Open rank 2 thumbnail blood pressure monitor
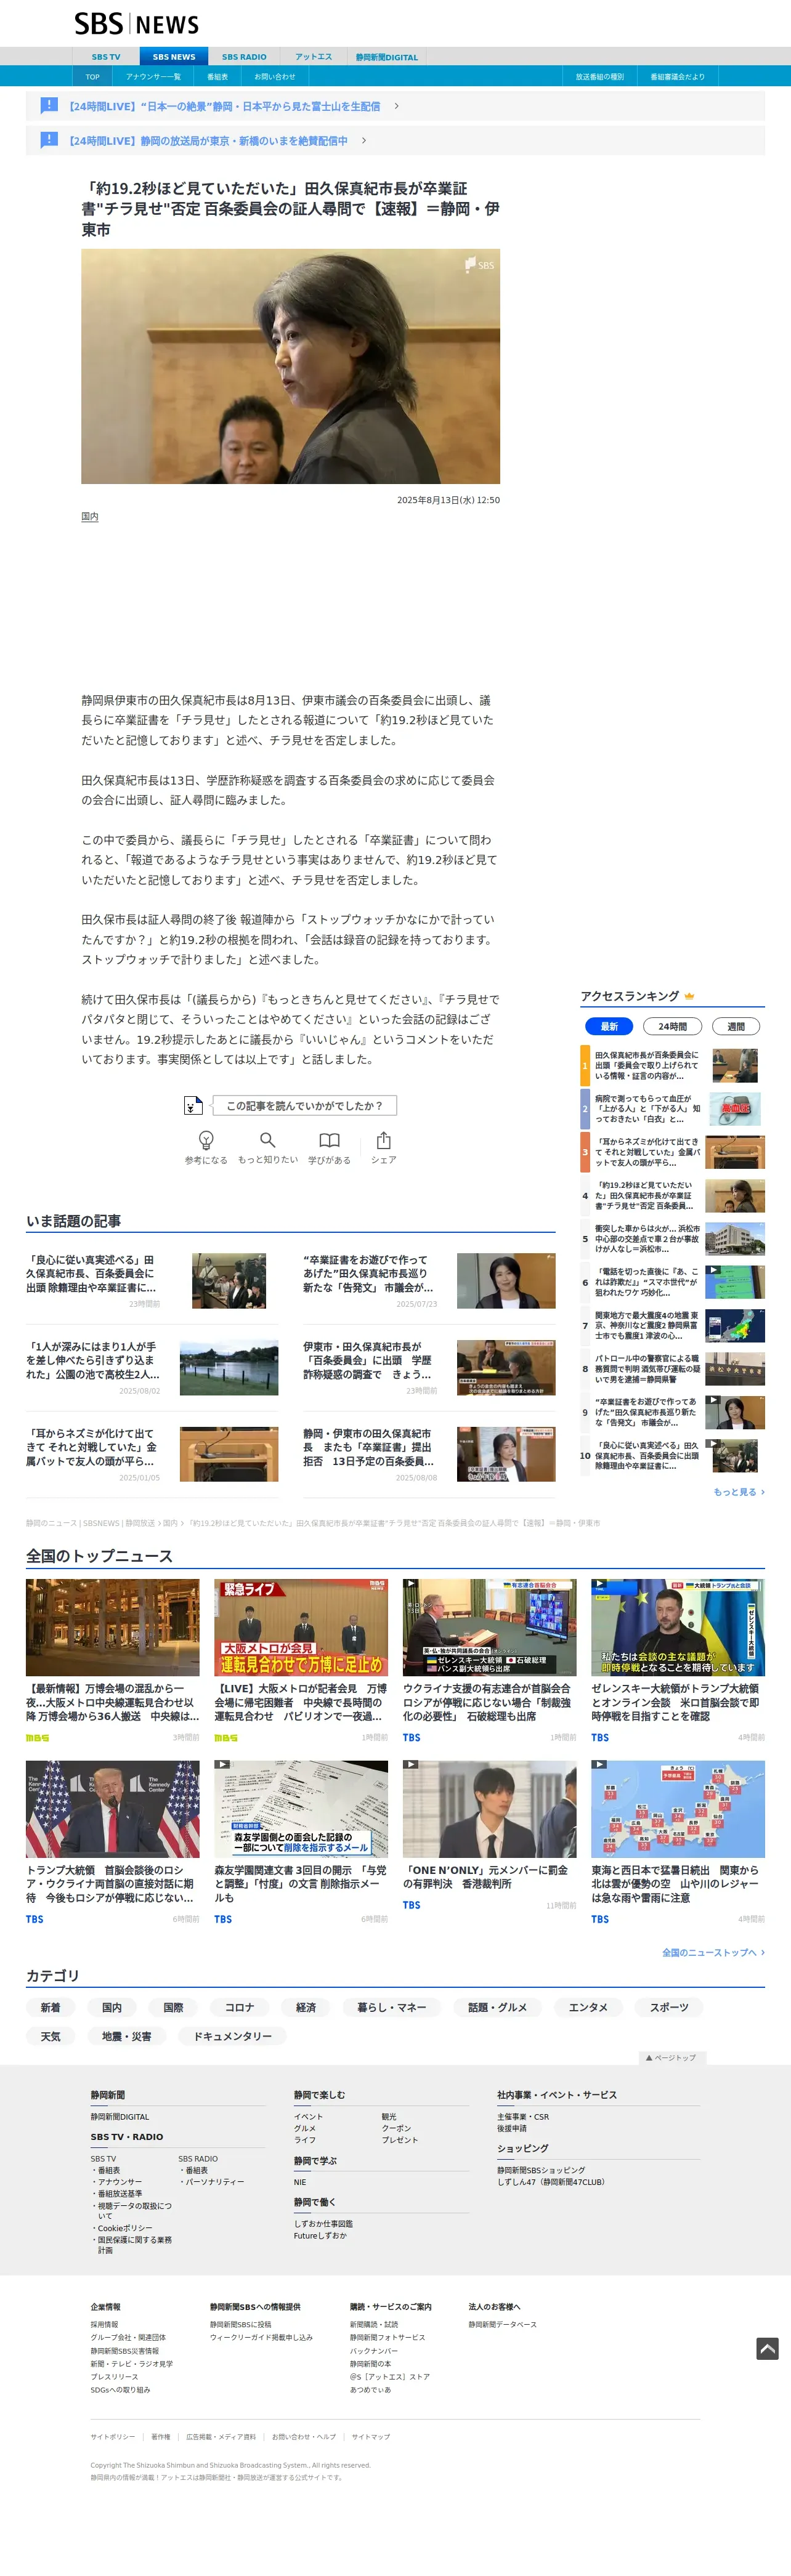 tap(735, 1108)
